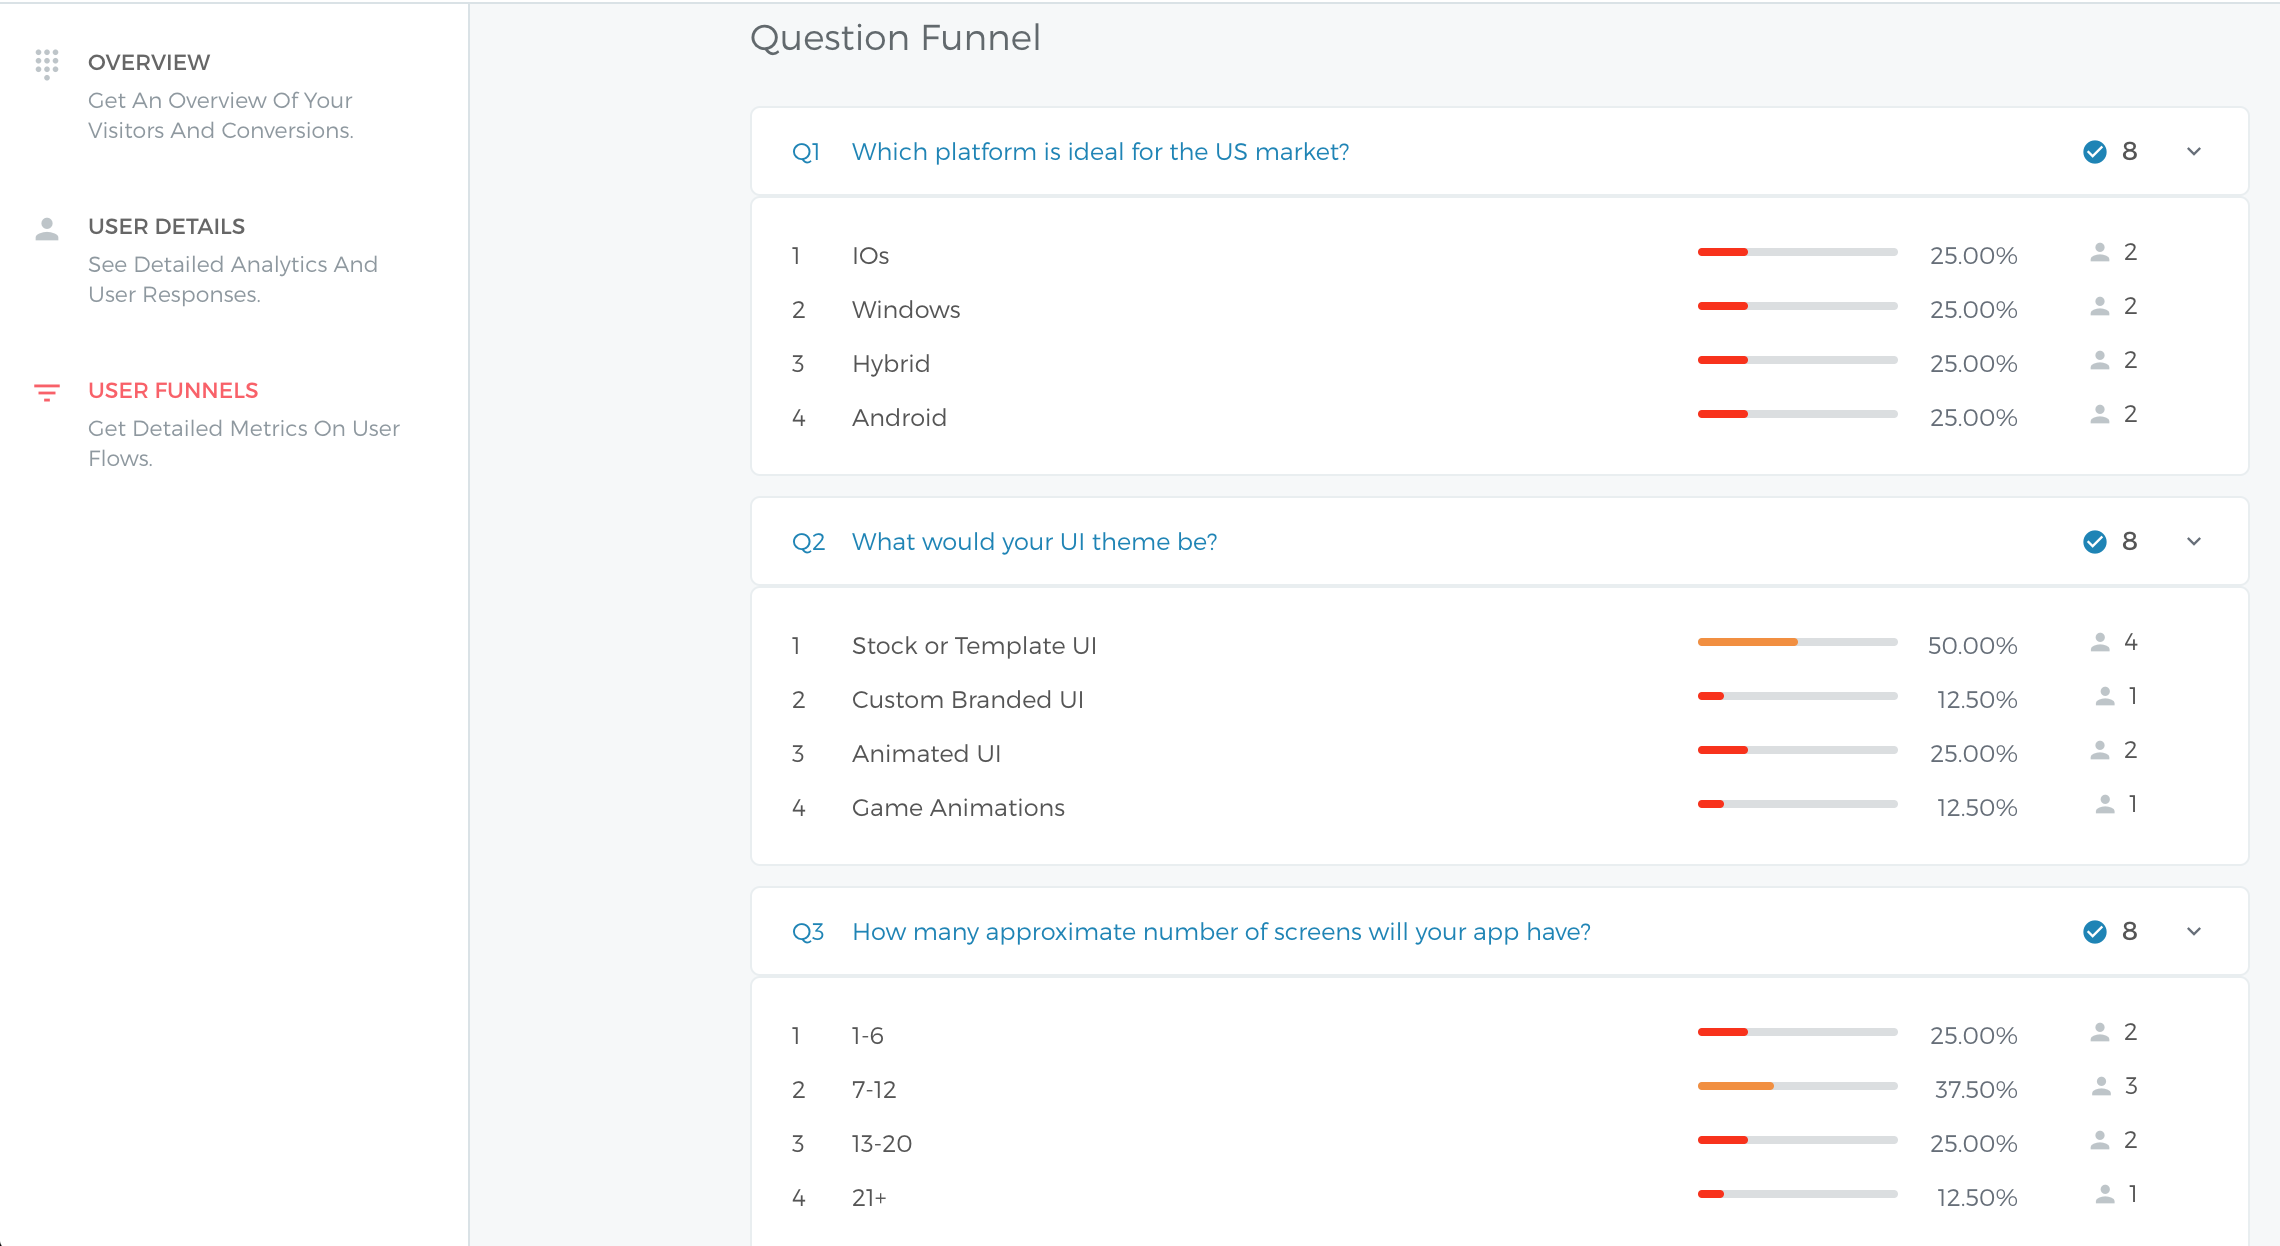Click the orange progress bar for Stock or Template UI

click(x=1747, y=642)
